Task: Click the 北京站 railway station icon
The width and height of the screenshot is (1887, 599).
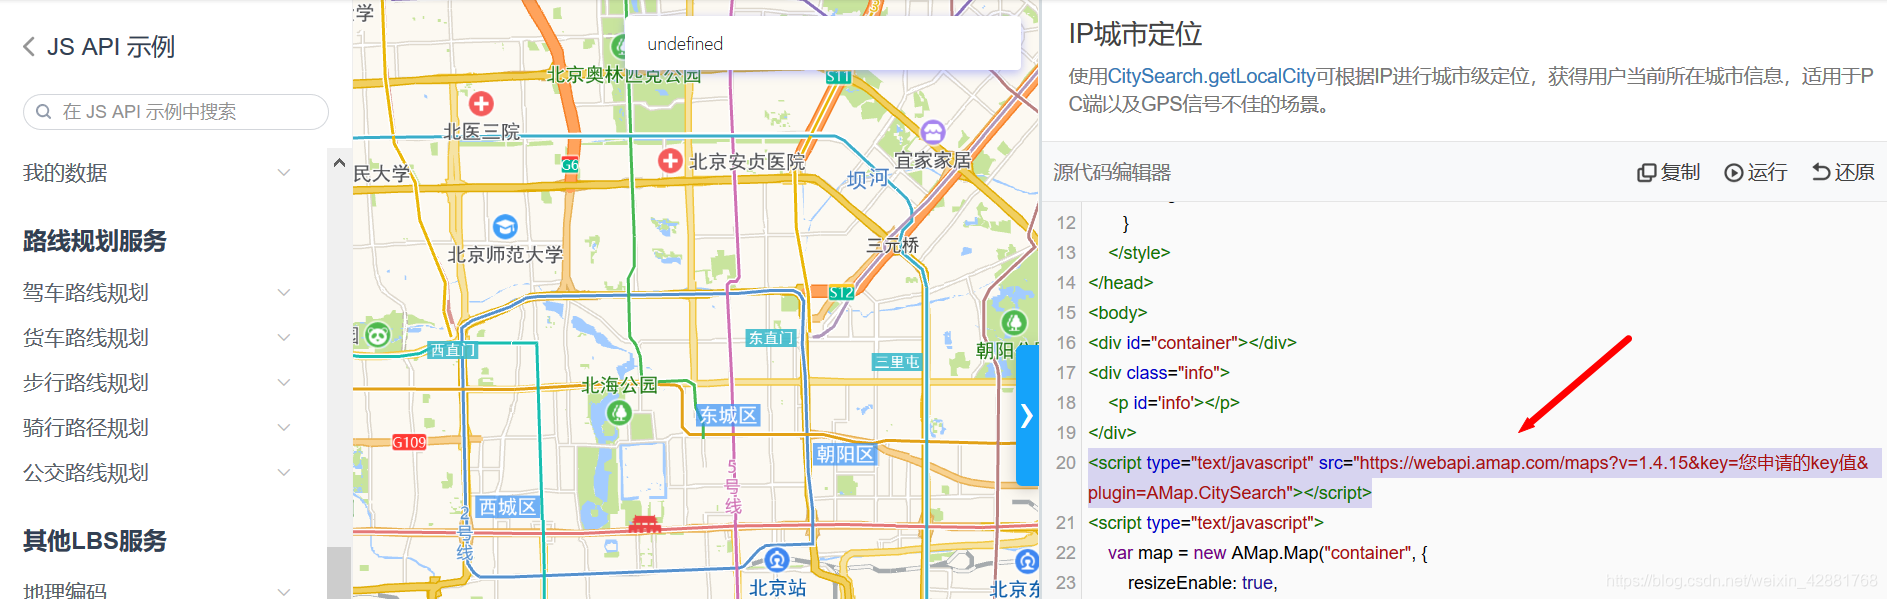Action: pos(777,560)
